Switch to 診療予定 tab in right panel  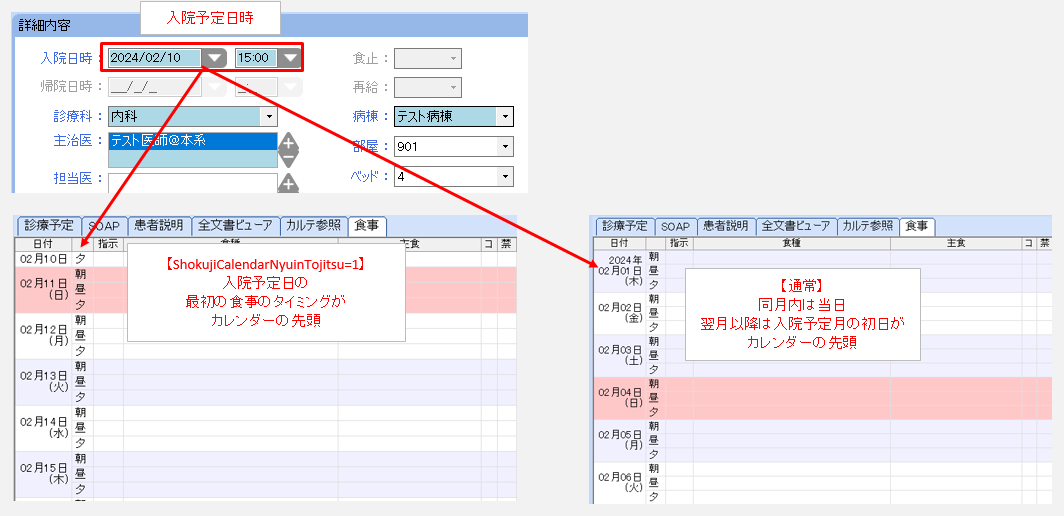pyautogui.click(x=626, y=226)
